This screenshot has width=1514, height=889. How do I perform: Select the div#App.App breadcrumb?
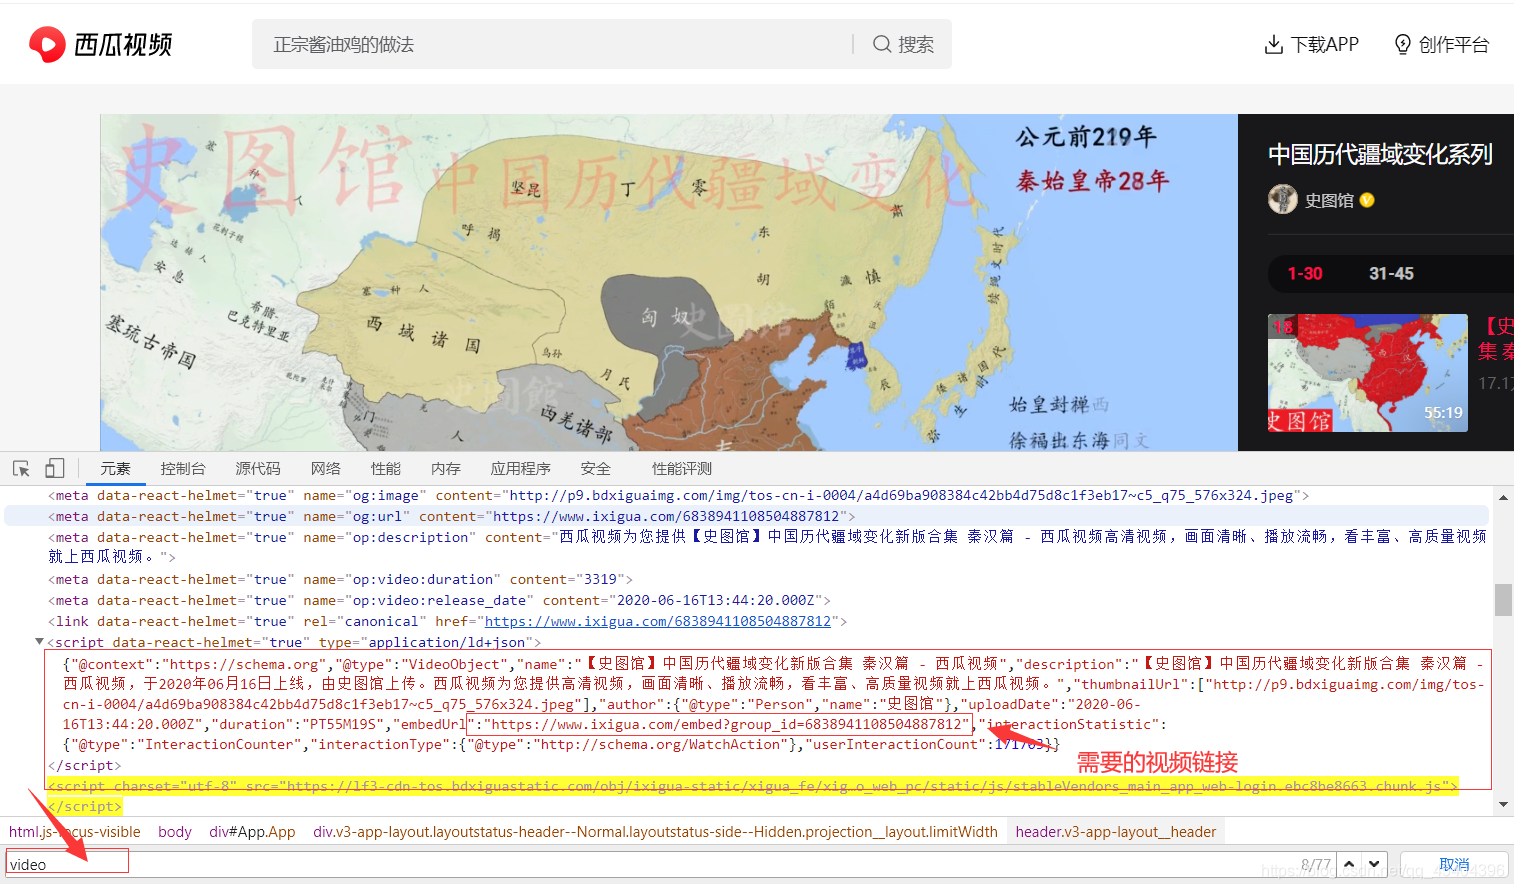pos(252,832)
